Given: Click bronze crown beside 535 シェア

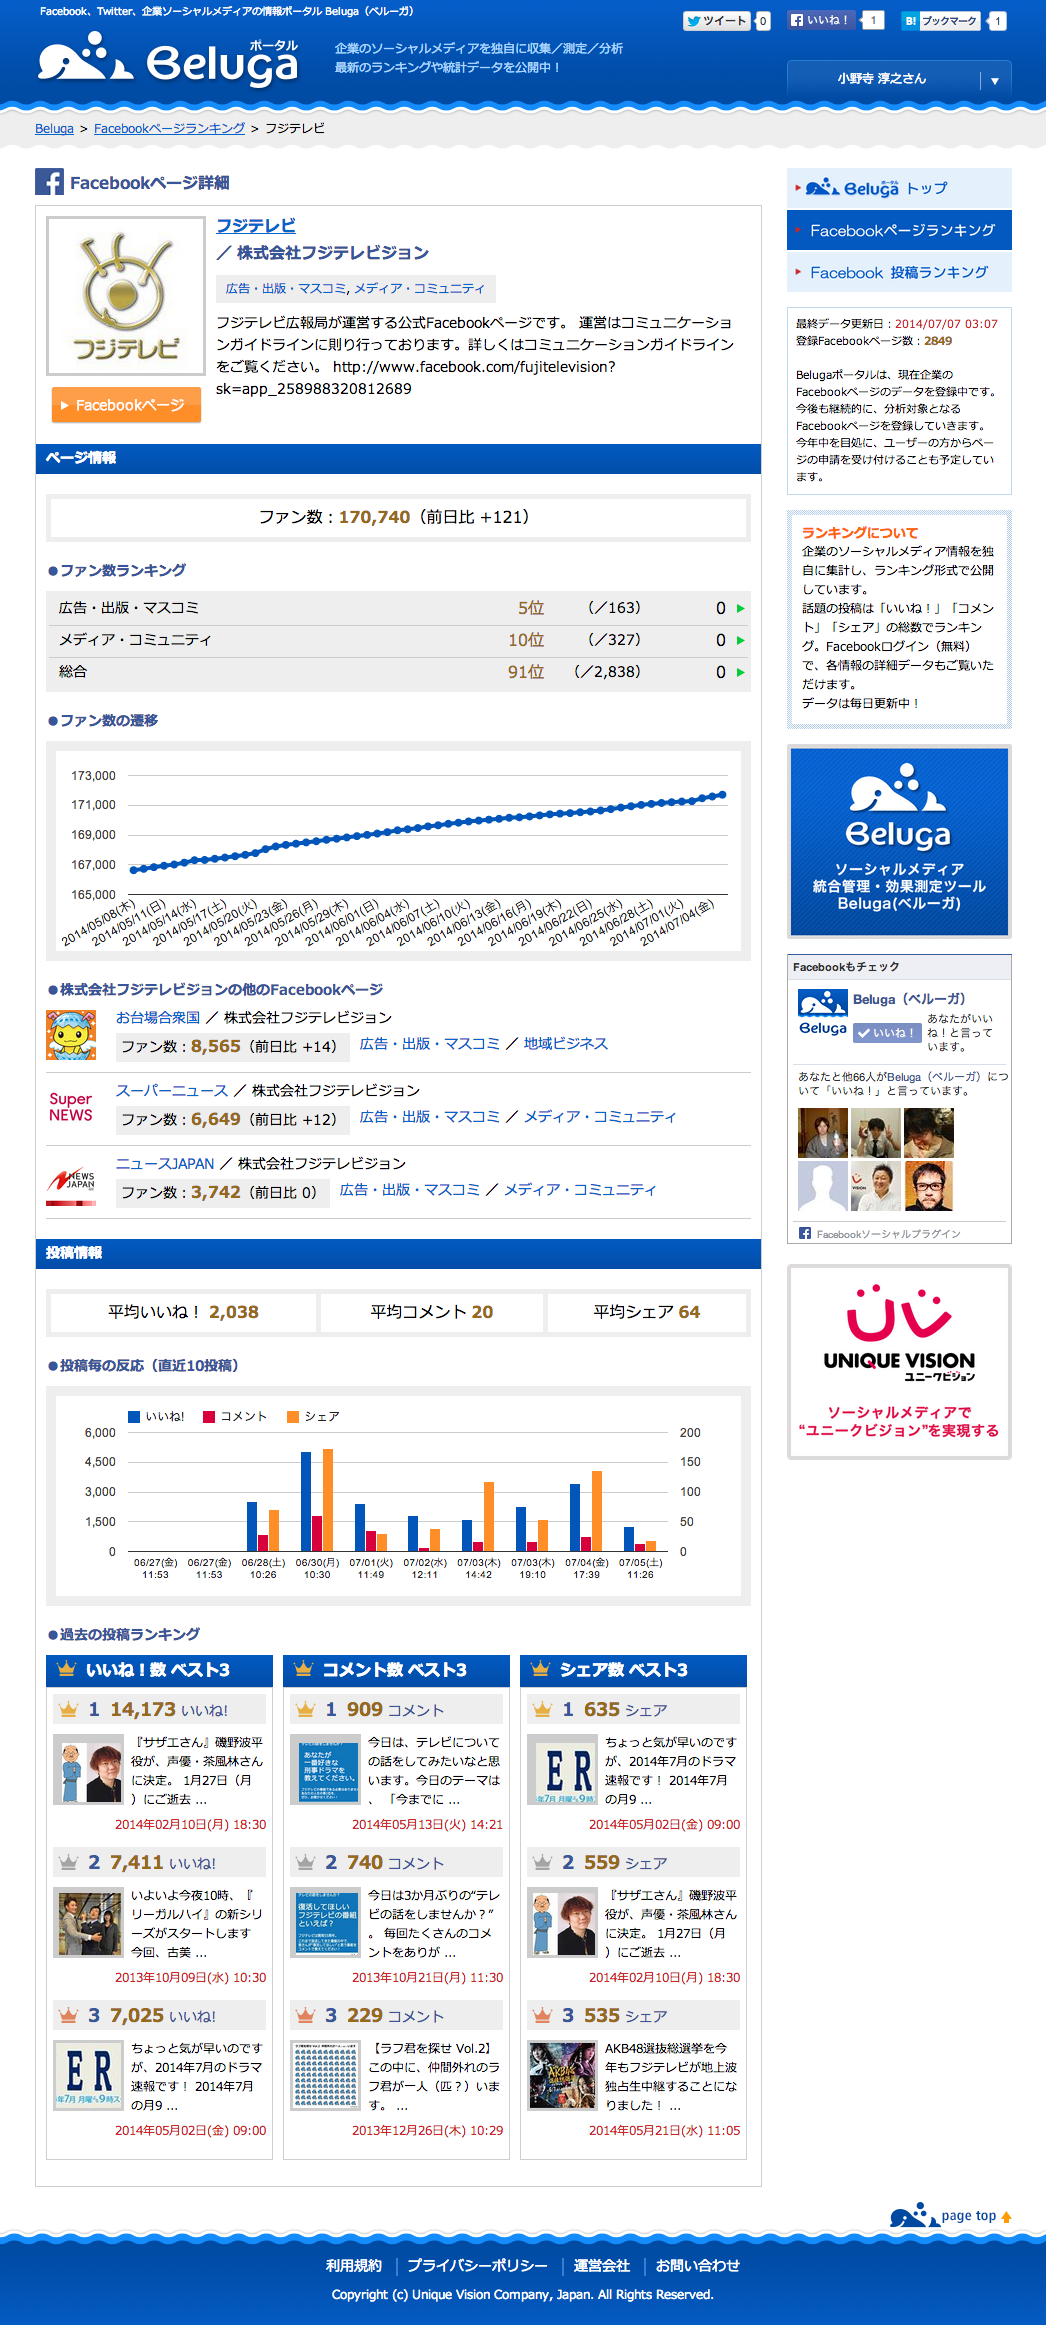Looking at the screenshot, I should [542, 2016].
